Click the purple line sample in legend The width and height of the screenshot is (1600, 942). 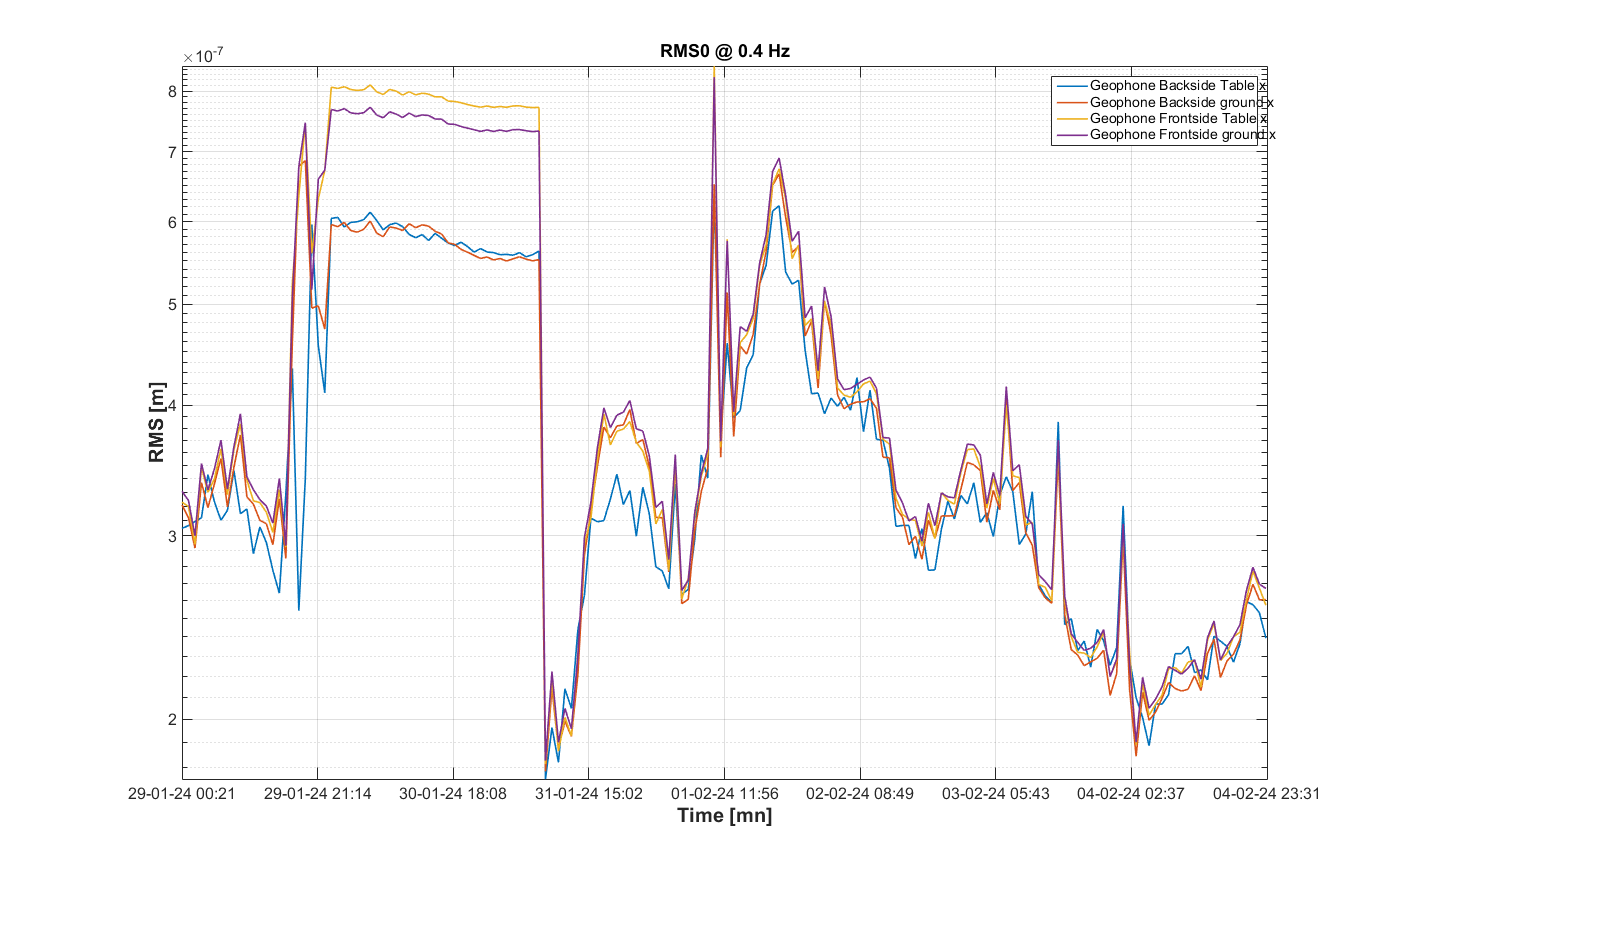tap(1071, 134)
